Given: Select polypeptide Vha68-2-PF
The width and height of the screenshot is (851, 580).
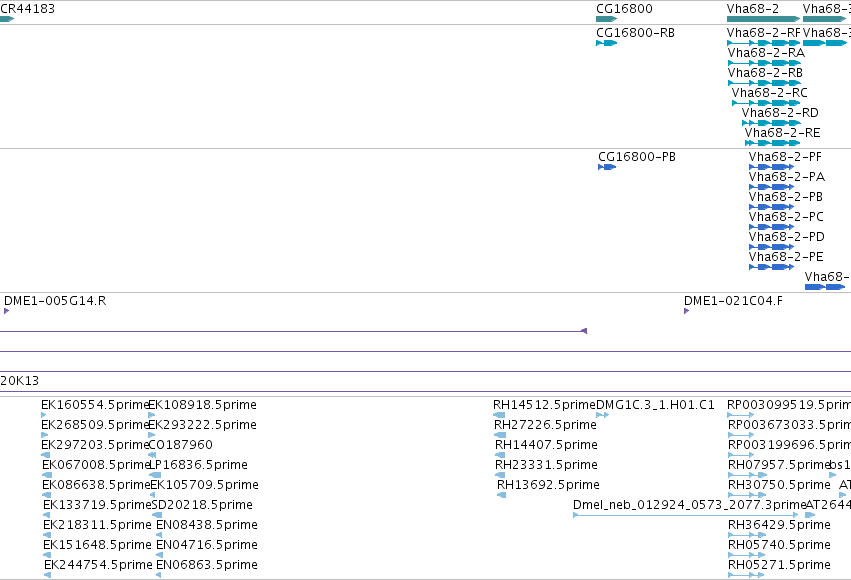Looking at the screenshot, I should tap(771, 167).
